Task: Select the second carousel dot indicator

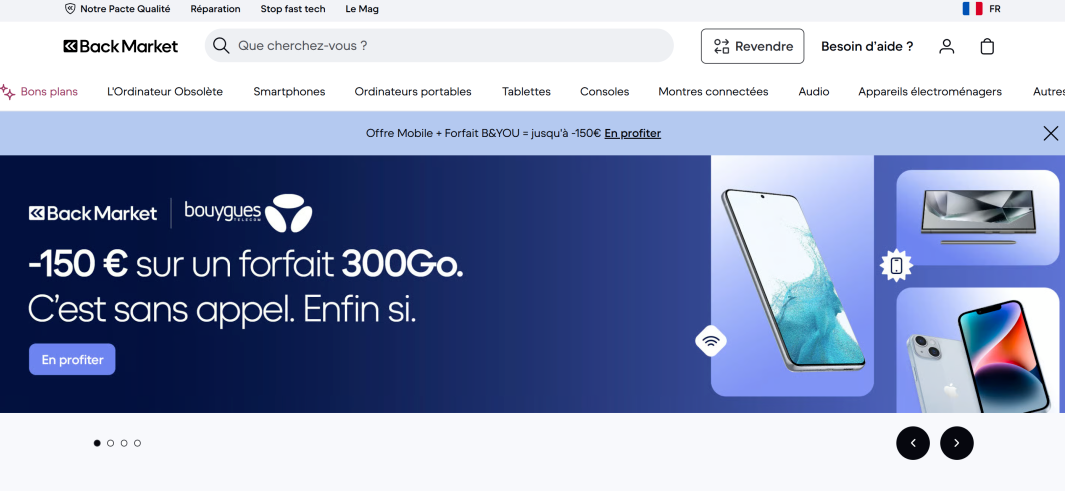Action: click(x=110, y=443)
